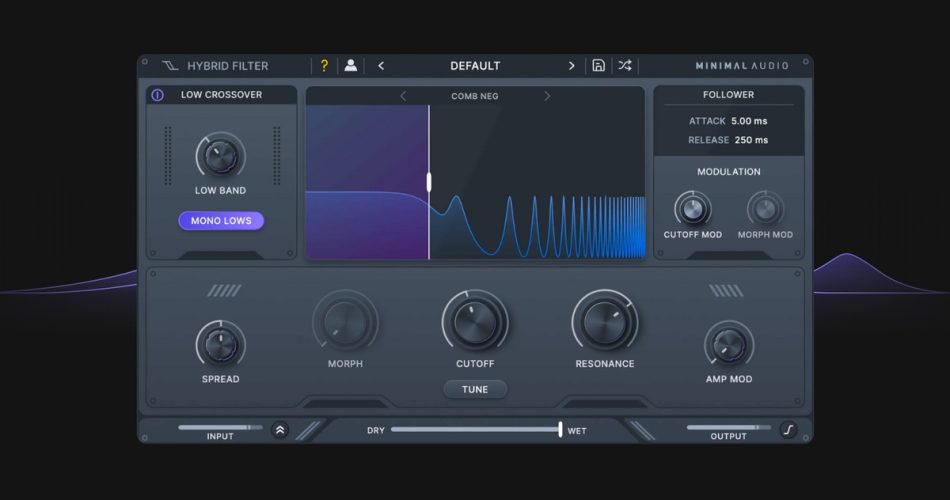Click the Attack 5.00 ms value
950x500 pixels.
[749, 121]
